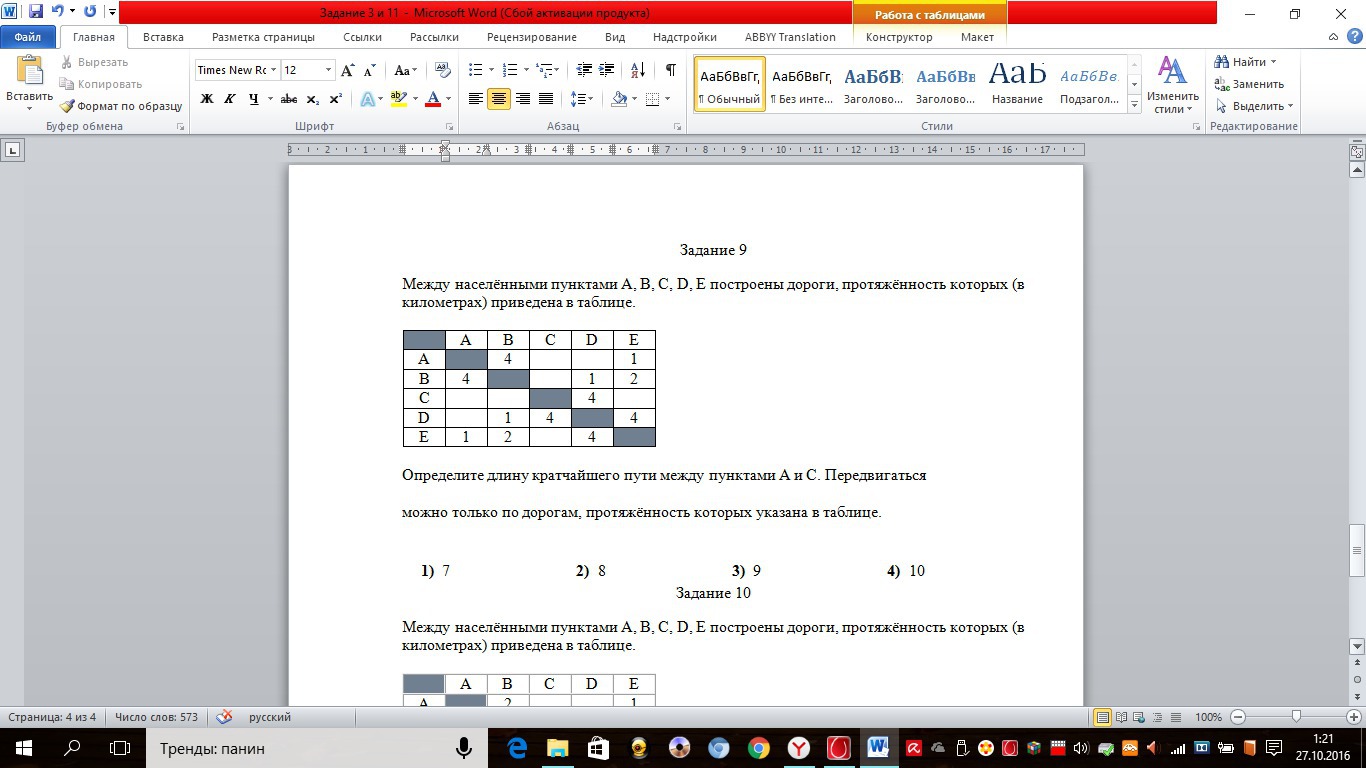Toggle underline (Ч) formatting
Viewport: 1366px width, 768px height.
[254, 99]
